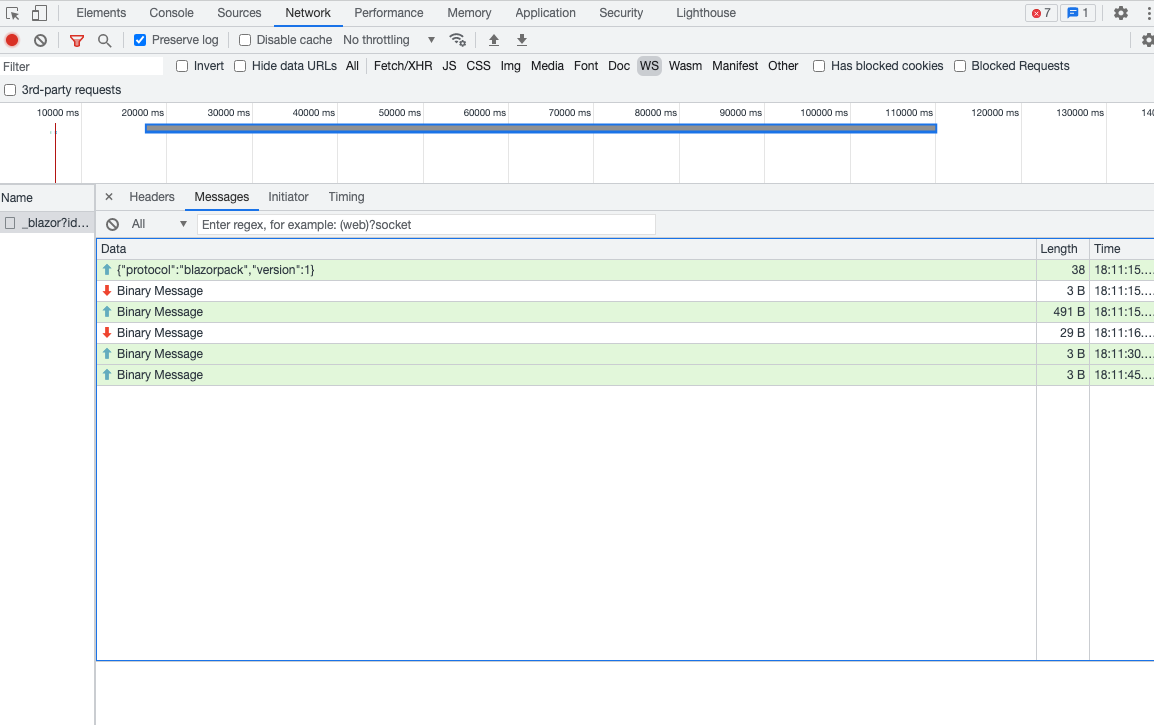Click the Length column header
The image size is (1154, 725).
tap(1062, 249)
